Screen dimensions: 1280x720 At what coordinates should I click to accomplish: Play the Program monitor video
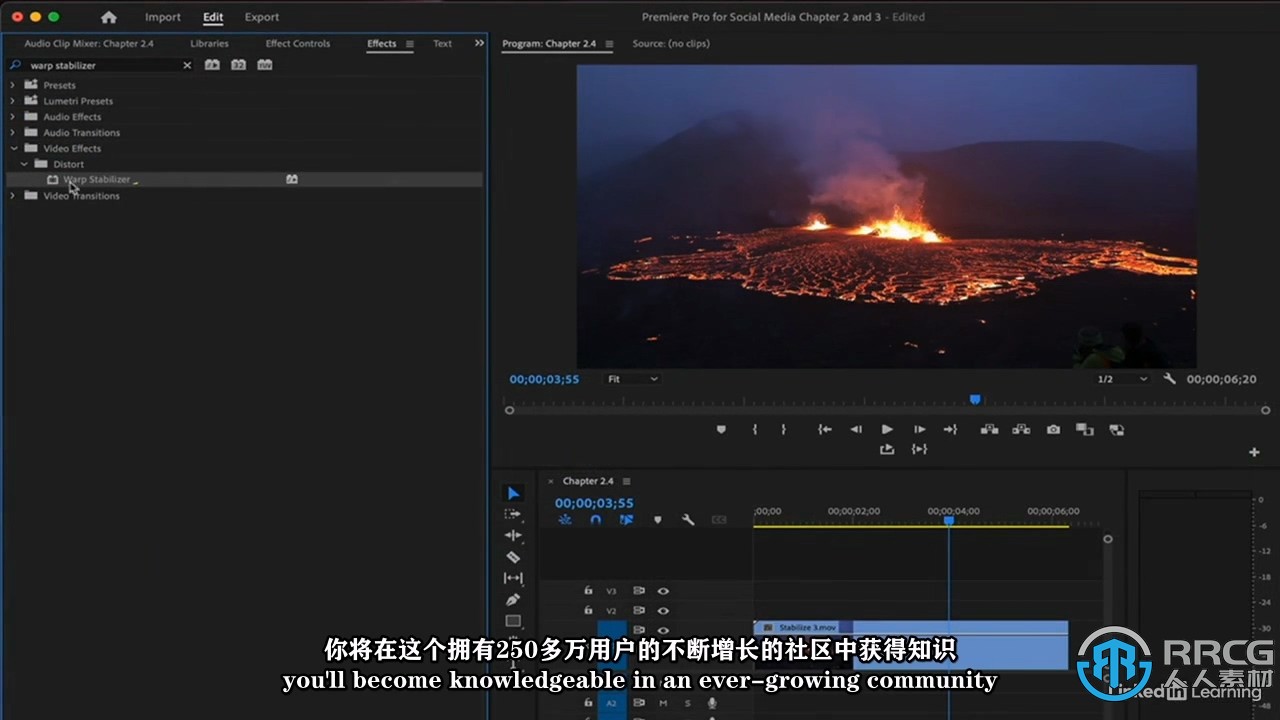coord(887,429)
